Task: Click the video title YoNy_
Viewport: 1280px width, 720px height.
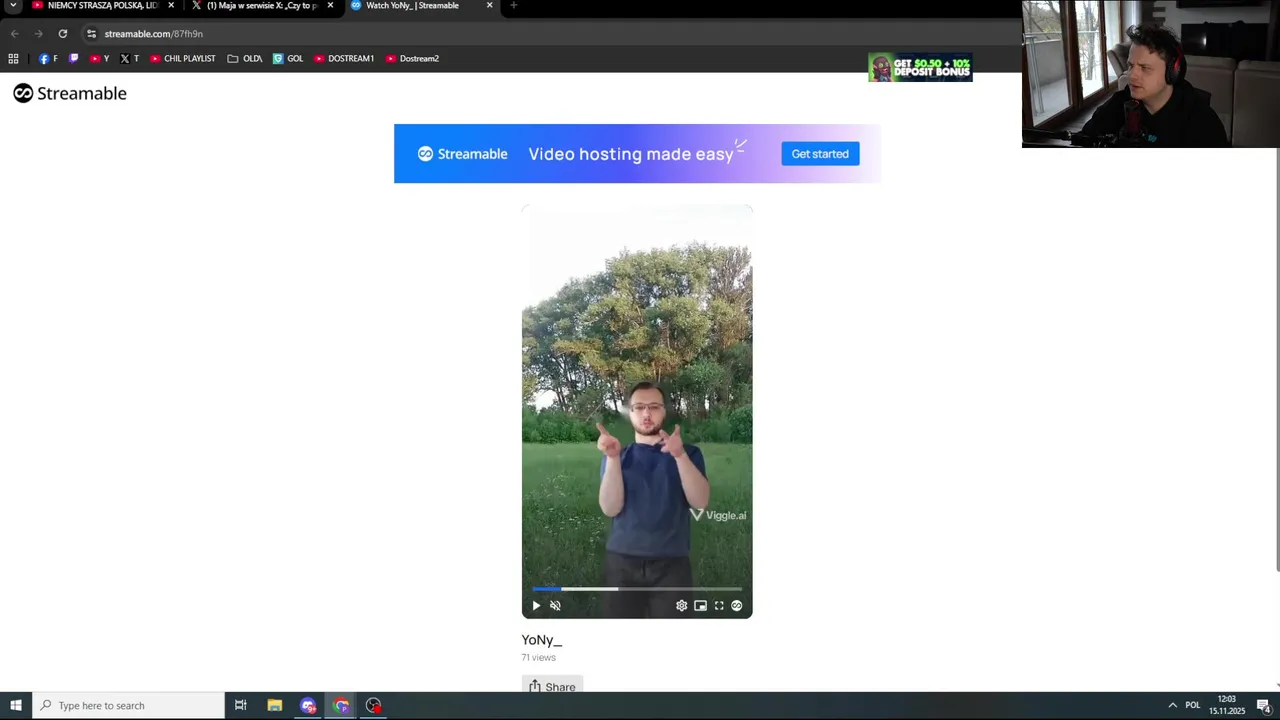Action: (541, 640)
